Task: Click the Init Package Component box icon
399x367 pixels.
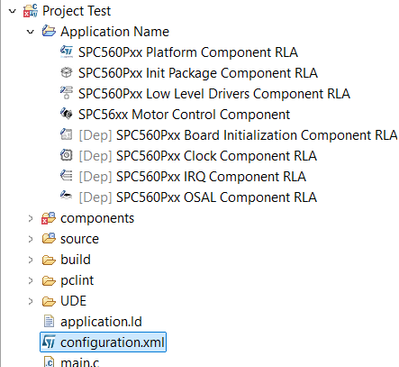Action: (67, 72)
